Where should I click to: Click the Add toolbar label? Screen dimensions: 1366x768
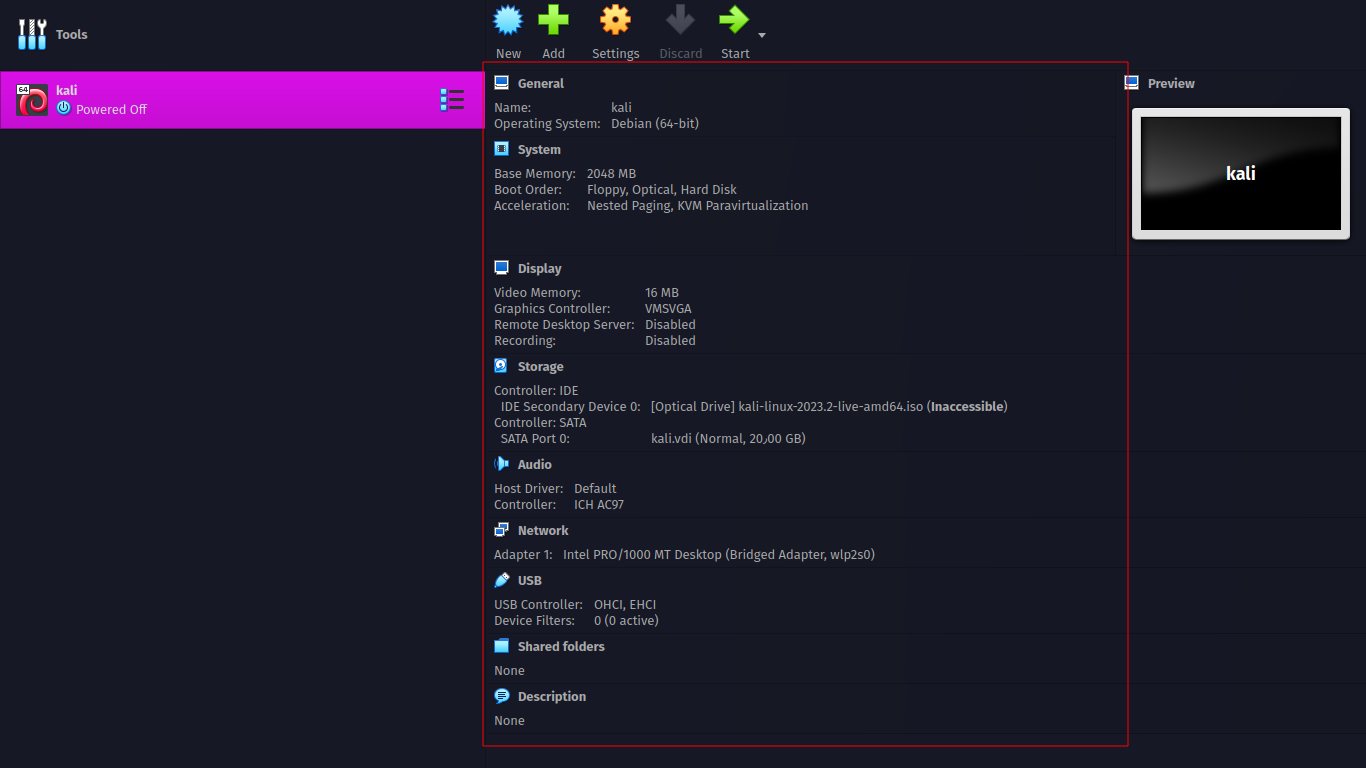(x=553, y=54)
